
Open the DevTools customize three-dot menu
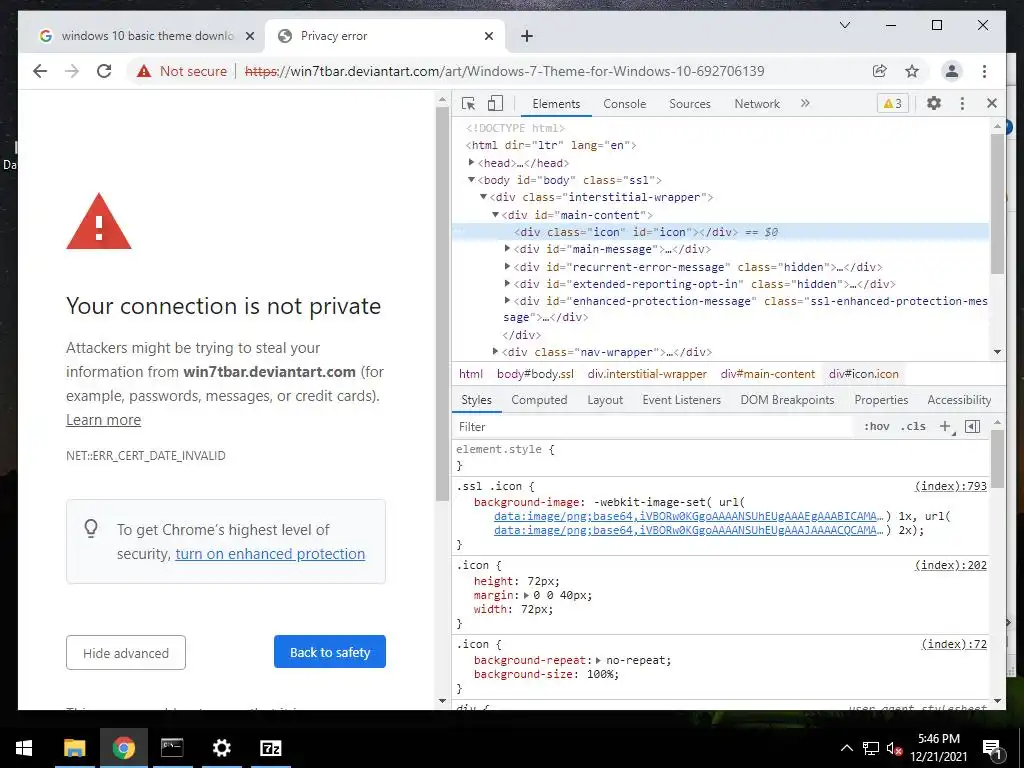pyautogui.click(x=962, y=103)
